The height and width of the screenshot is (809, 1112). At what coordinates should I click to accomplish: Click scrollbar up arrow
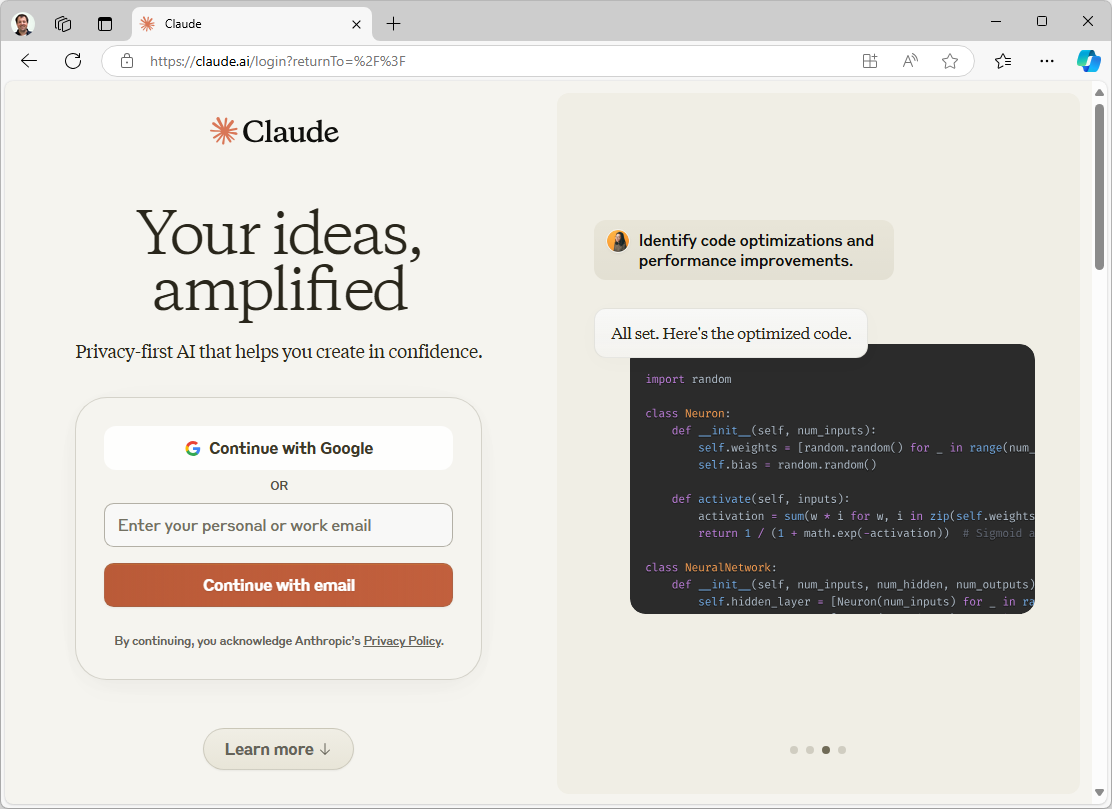click(1099, 93)
